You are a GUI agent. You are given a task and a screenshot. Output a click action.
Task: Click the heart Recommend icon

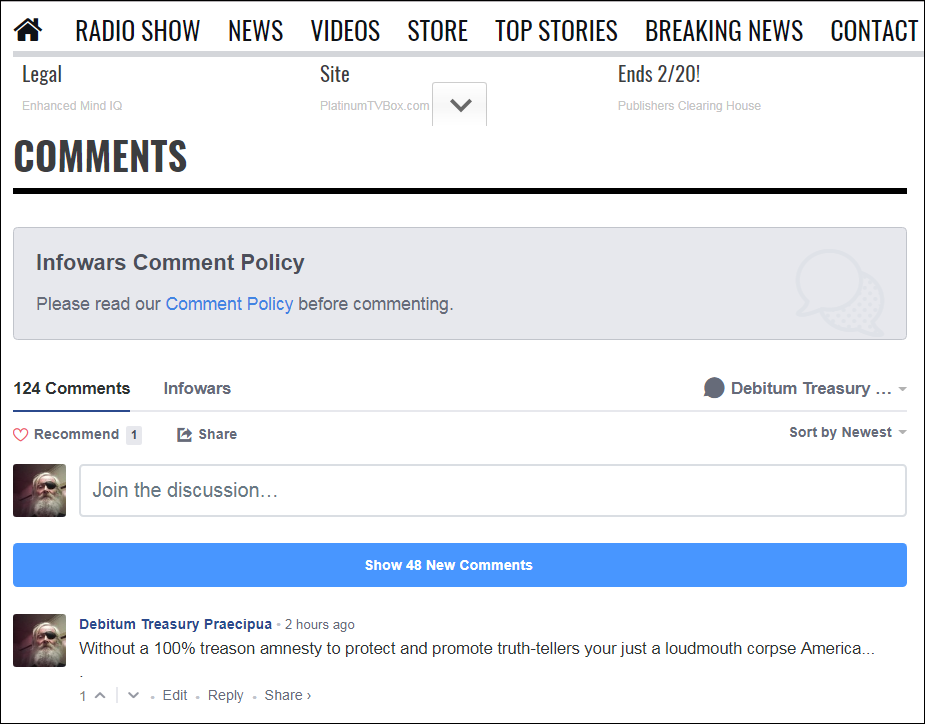click(21, 435)
